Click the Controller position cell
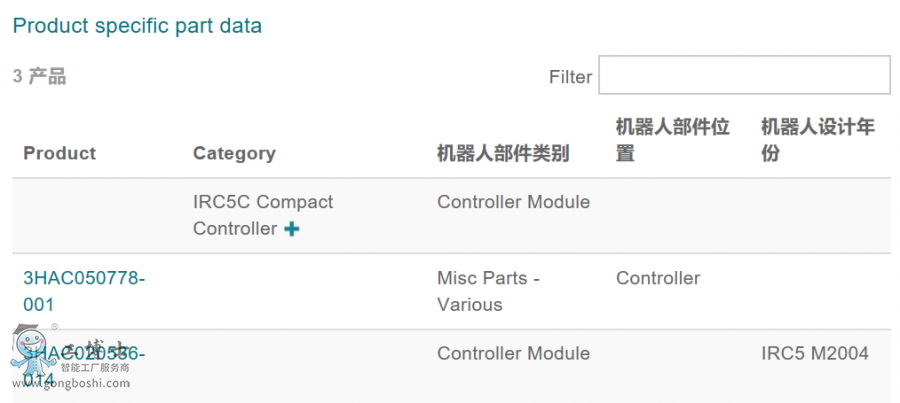This screenshot has width=900, height=403. (658, 278)
